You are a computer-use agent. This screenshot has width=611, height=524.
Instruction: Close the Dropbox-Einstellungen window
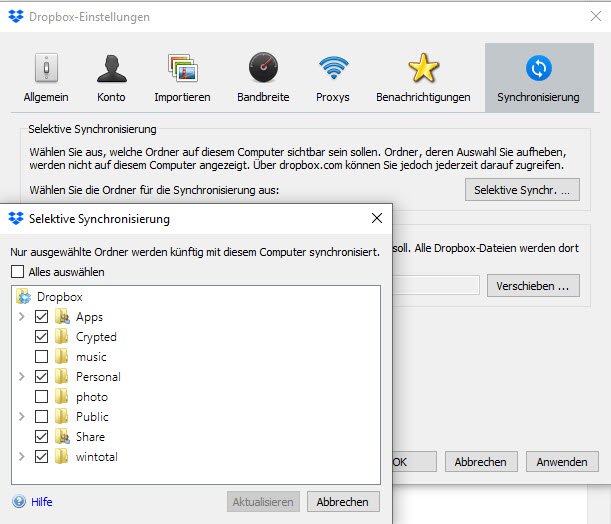pos(595,16)
